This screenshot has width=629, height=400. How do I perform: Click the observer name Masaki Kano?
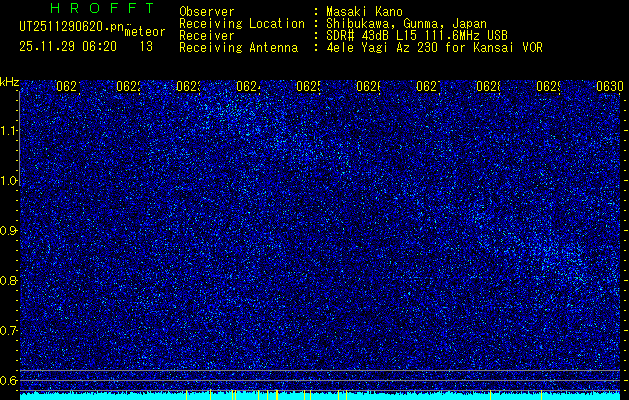(x=365, y=12)
